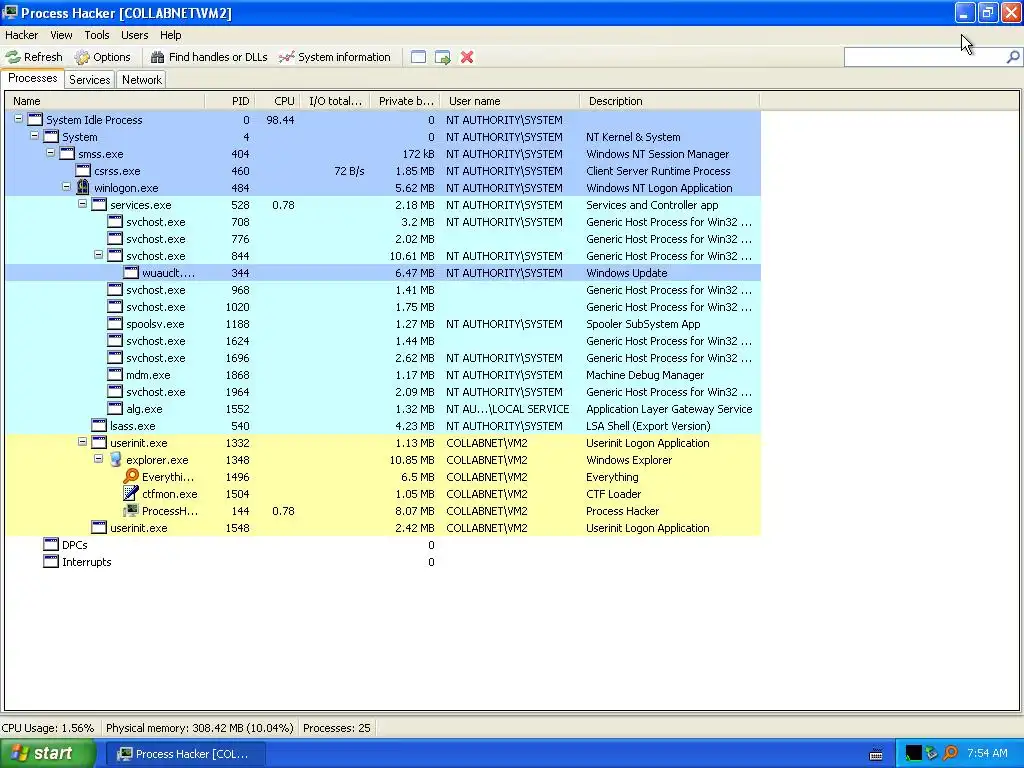The image size is (1024, 768).
Task: Click the 98.44 CPU value
Action: pos(280,120)
